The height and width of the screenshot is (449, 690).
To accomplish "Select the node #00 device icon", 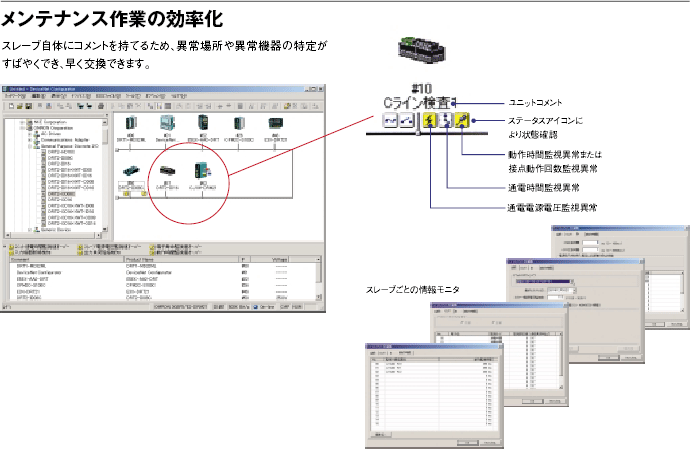I will pyautogui.click(x=131, y=123).
